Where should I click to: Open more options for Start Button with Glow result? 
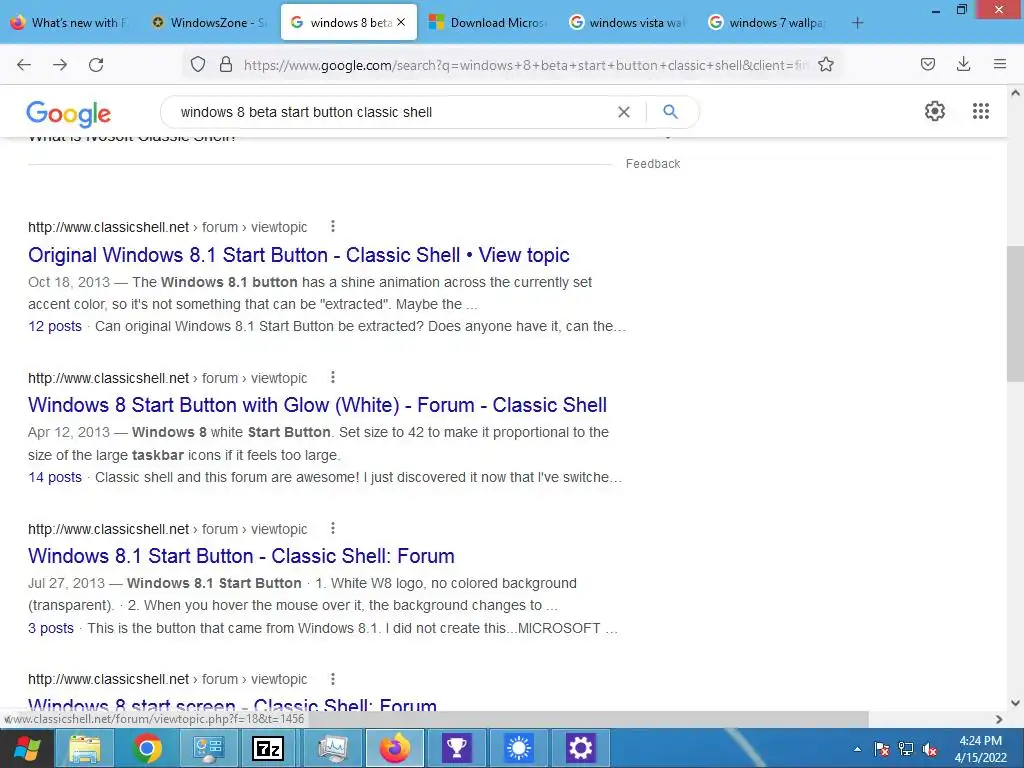point(333,377)
